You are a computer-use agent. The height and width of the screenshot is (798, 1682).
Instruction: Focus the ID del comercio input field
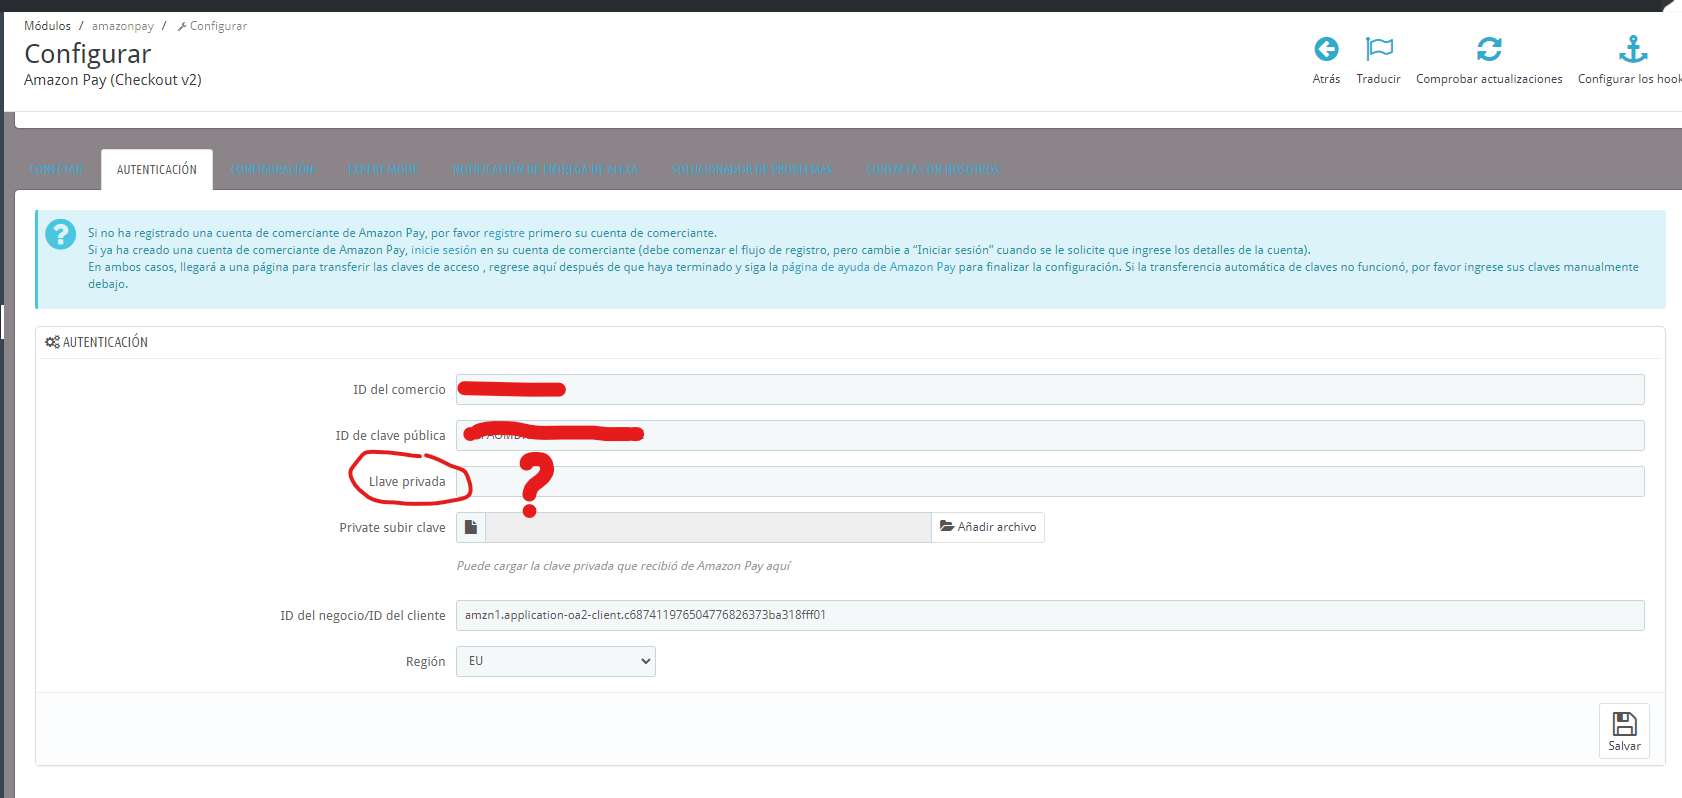point(1050,389)
